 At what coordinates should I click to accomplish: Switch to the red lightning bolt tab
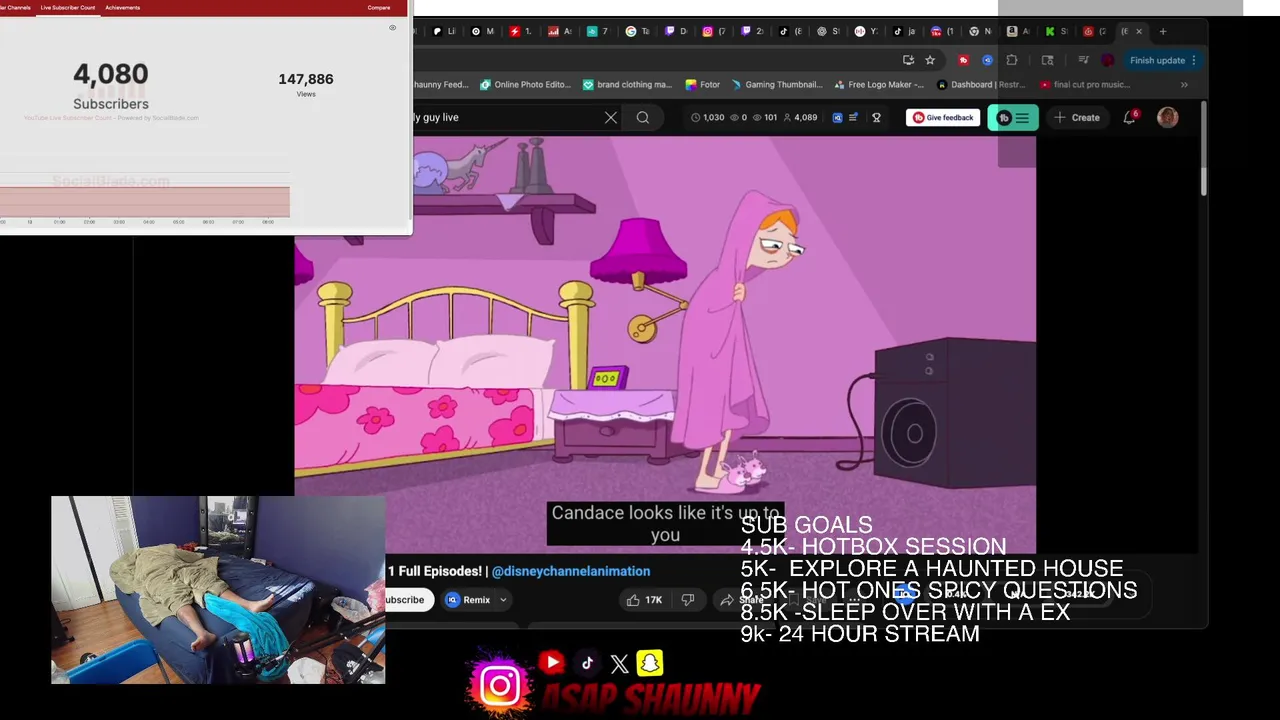[x=520, y=31]
